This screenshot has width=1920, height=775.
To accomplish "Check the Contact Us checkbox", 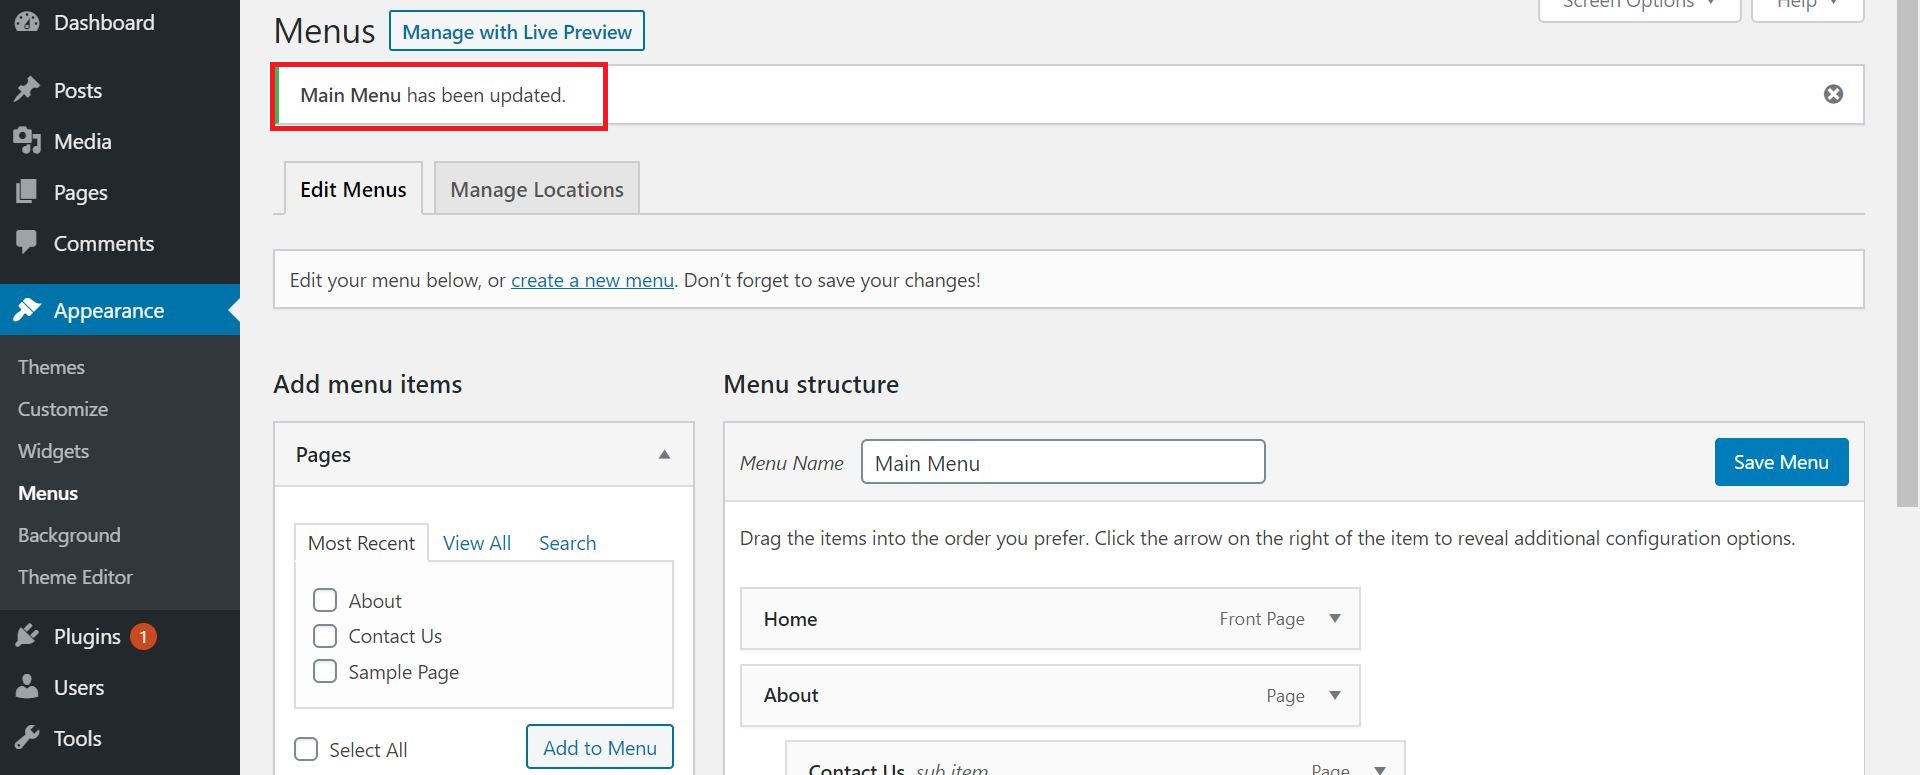I will tap(325, 636).
